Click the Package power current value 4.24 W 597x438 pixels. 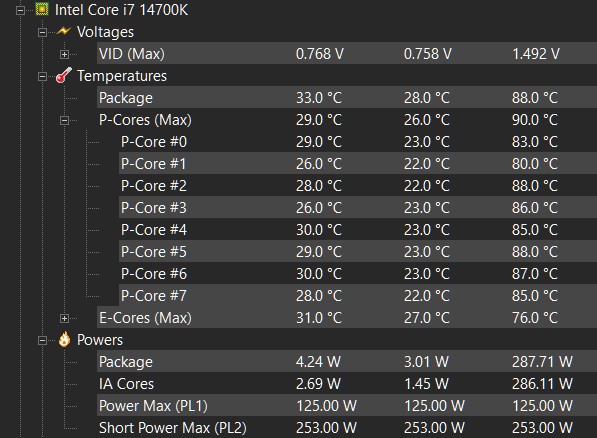(318, 361)
